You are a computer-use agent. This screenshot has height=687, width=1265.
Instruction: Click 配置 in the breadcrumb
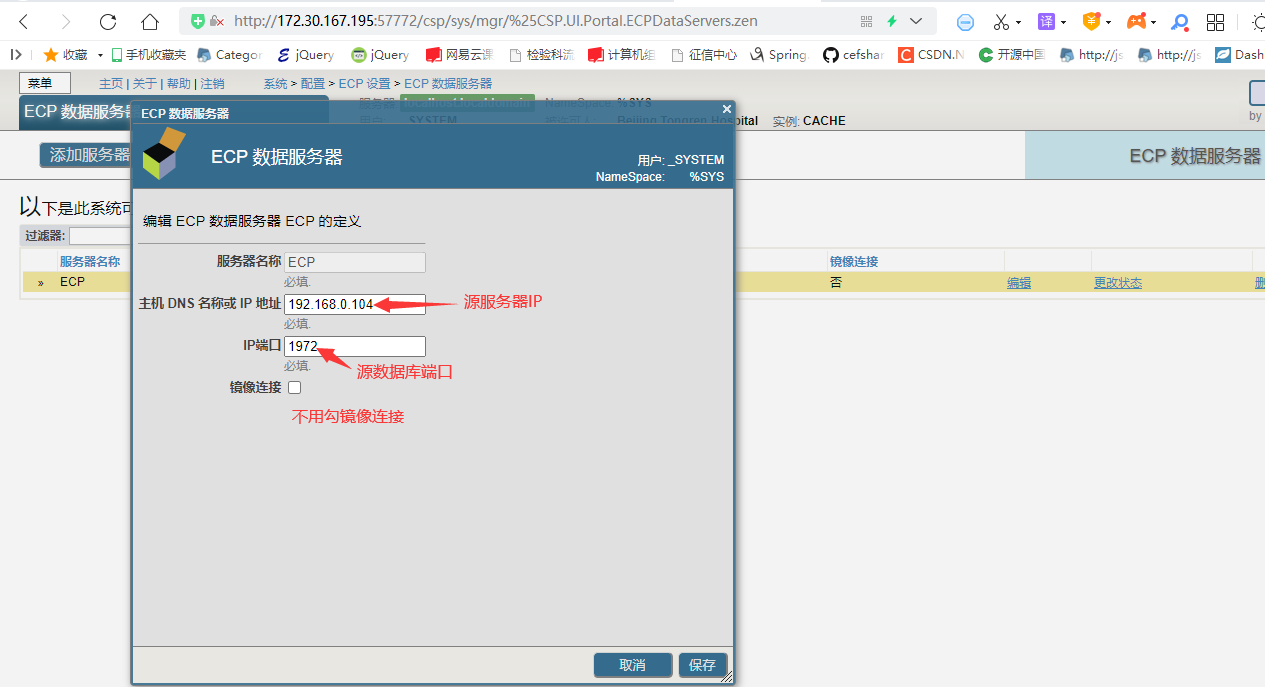click(x=313, y=84)
